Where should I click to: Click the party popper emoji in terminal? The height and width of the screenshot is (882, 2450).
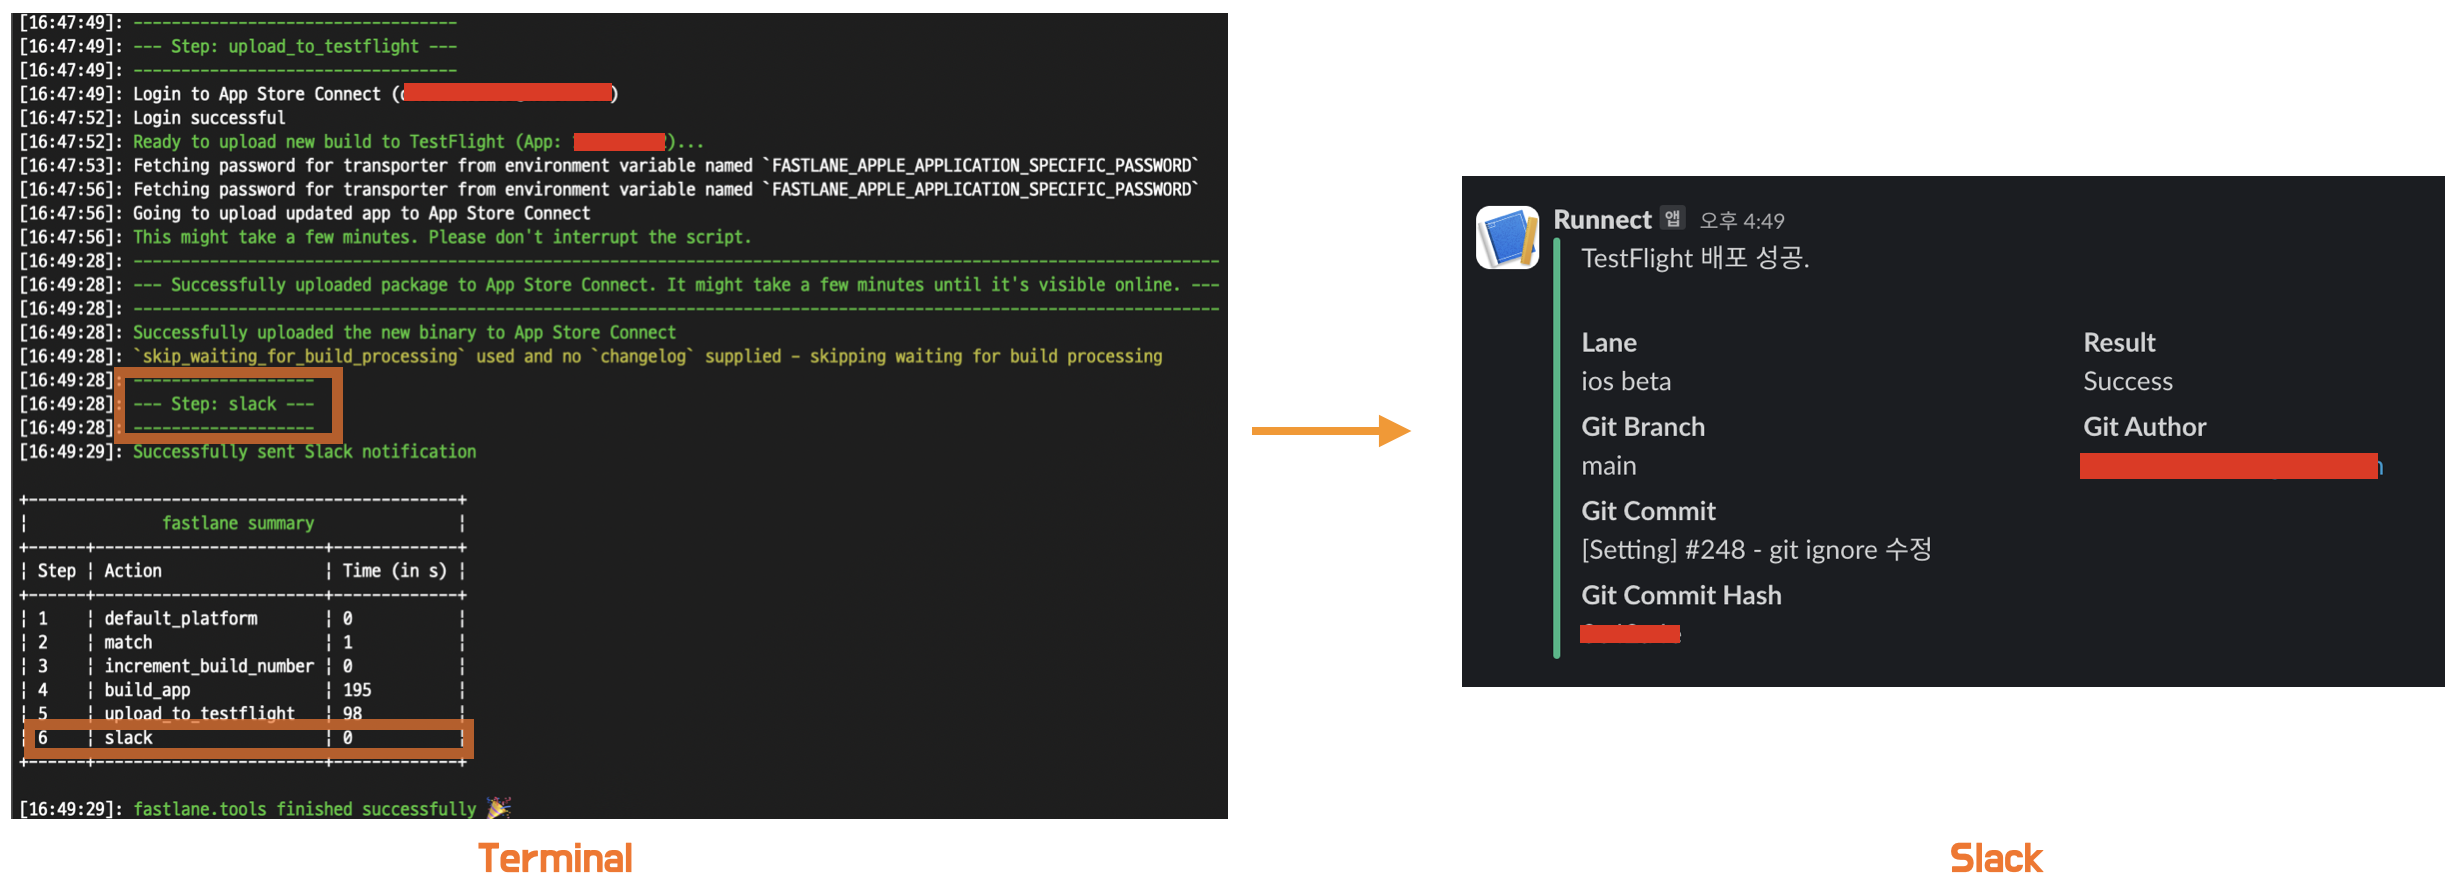click(498, 807)
